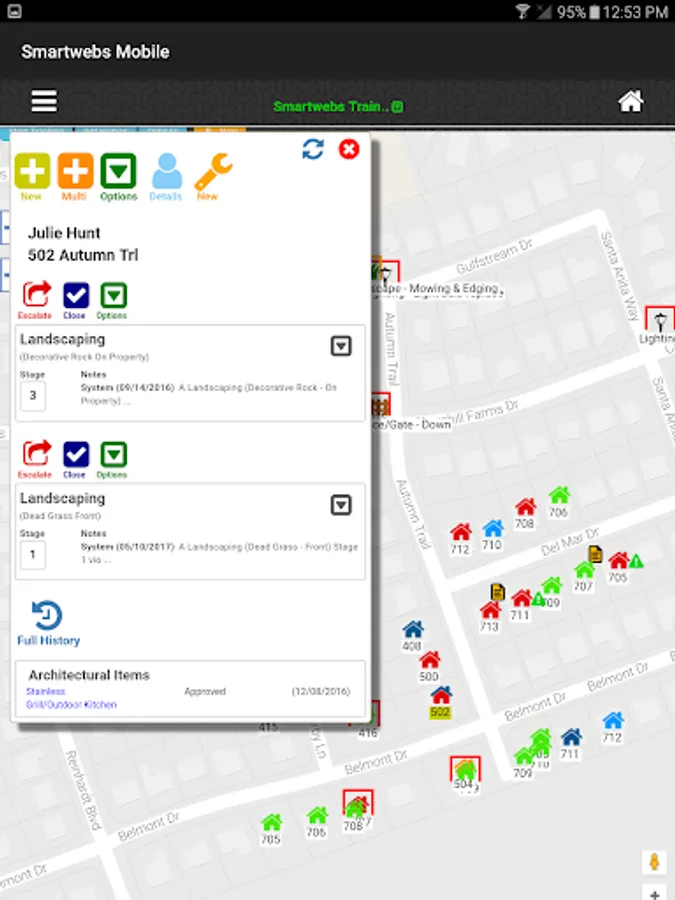Tap Julie Hunt owner name
The height and width of the screenshot is (900, 675).
[x=64, y=233]
